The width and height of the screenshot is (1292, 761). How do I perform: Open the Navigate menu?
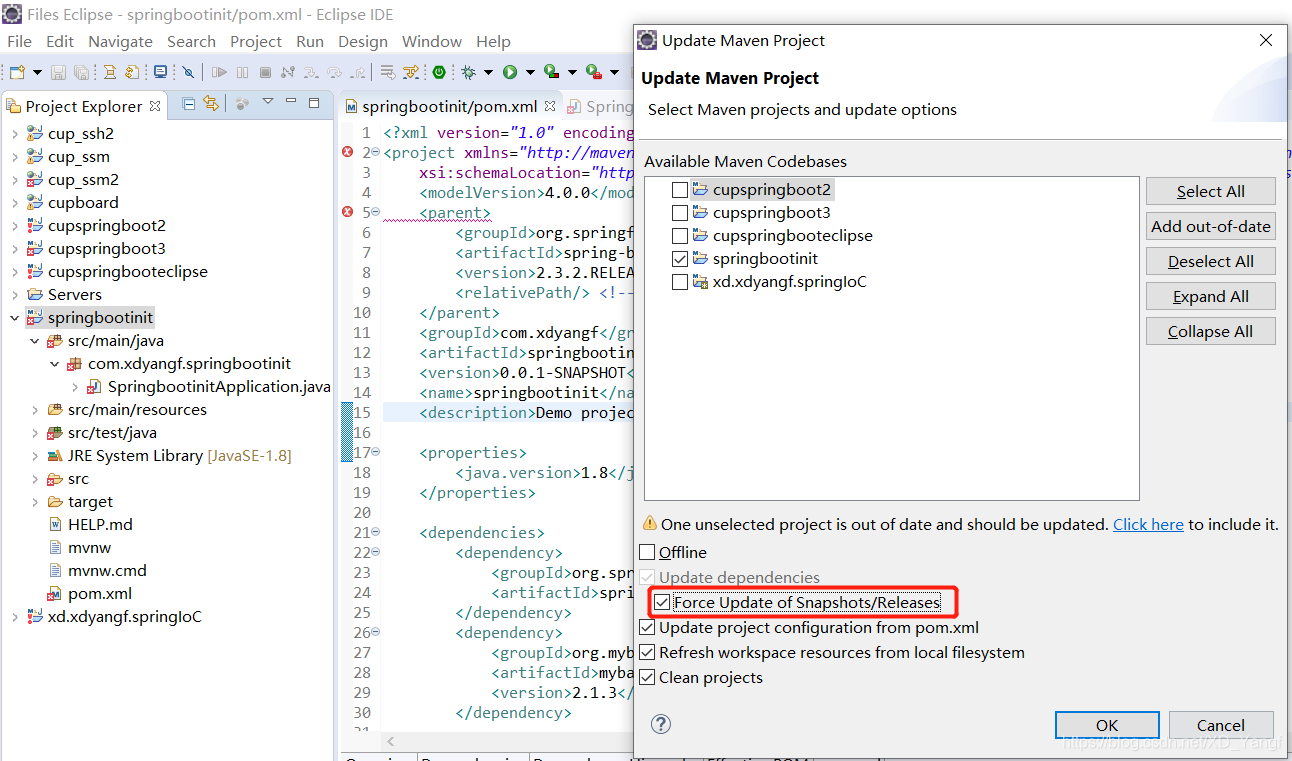(x=120, y=41)
